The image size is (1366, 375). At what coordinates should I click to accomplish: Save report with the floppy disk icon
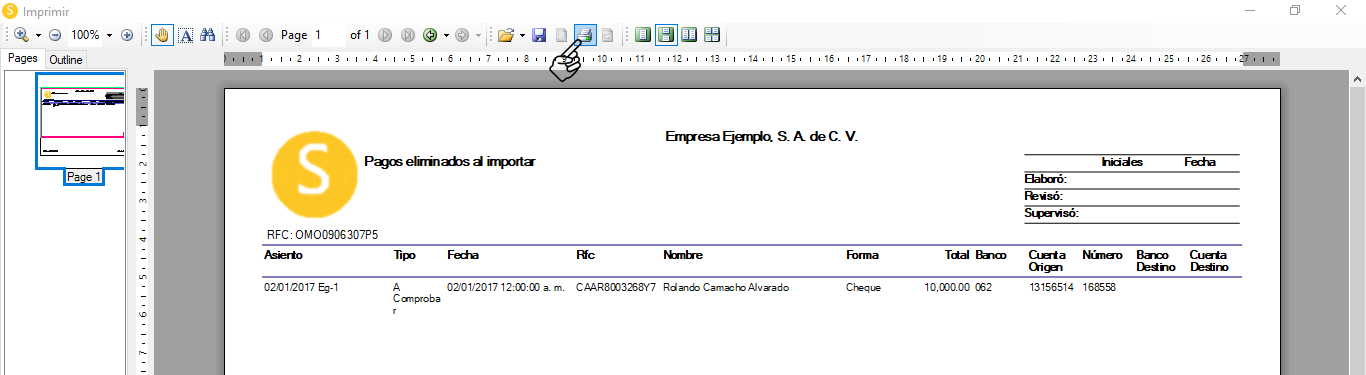[539, 35]
